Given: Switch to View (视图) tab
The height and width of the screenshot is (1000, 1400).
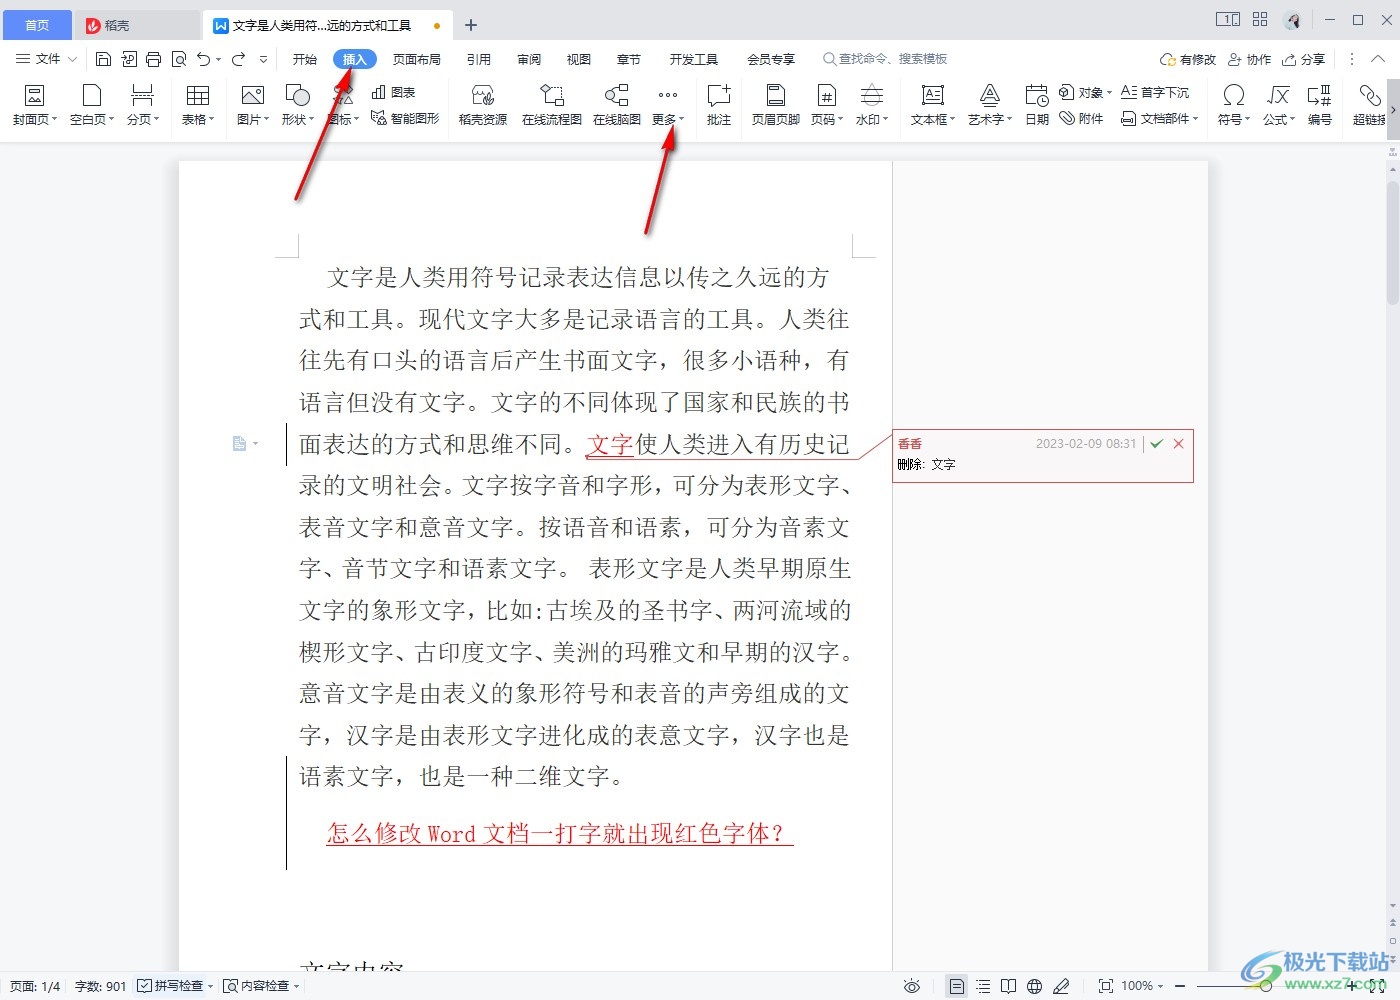Looking at the screenshot, I should click(x=579, y=59).
